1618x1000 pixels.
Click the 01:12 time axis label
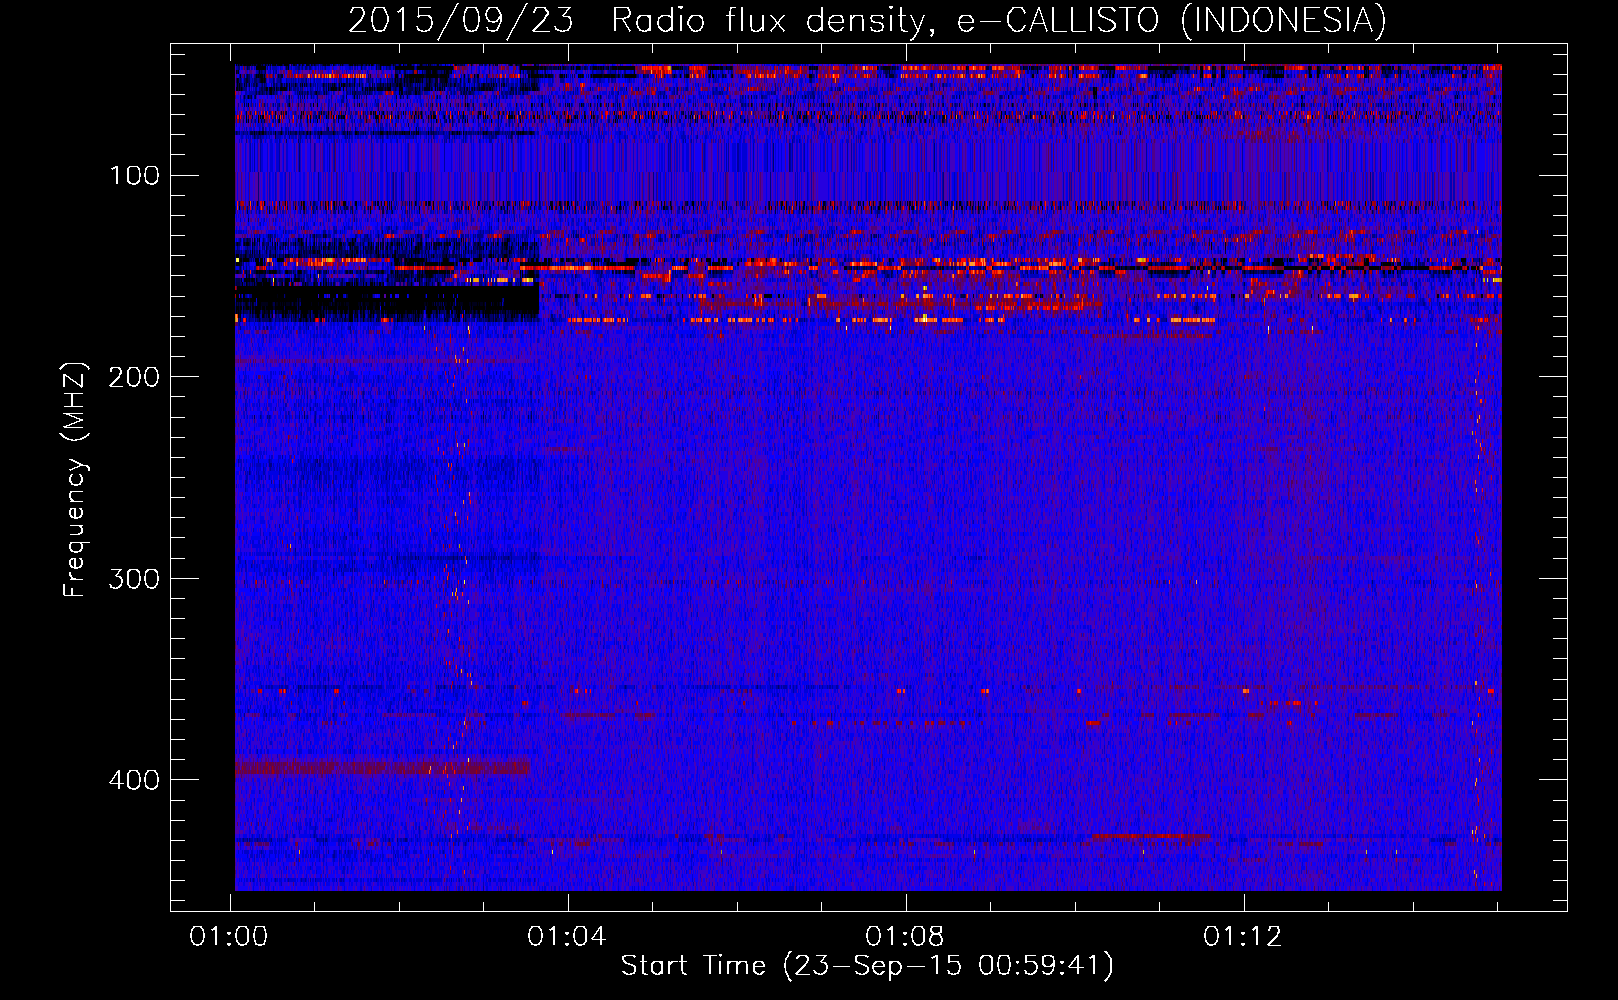(1243, 937)
